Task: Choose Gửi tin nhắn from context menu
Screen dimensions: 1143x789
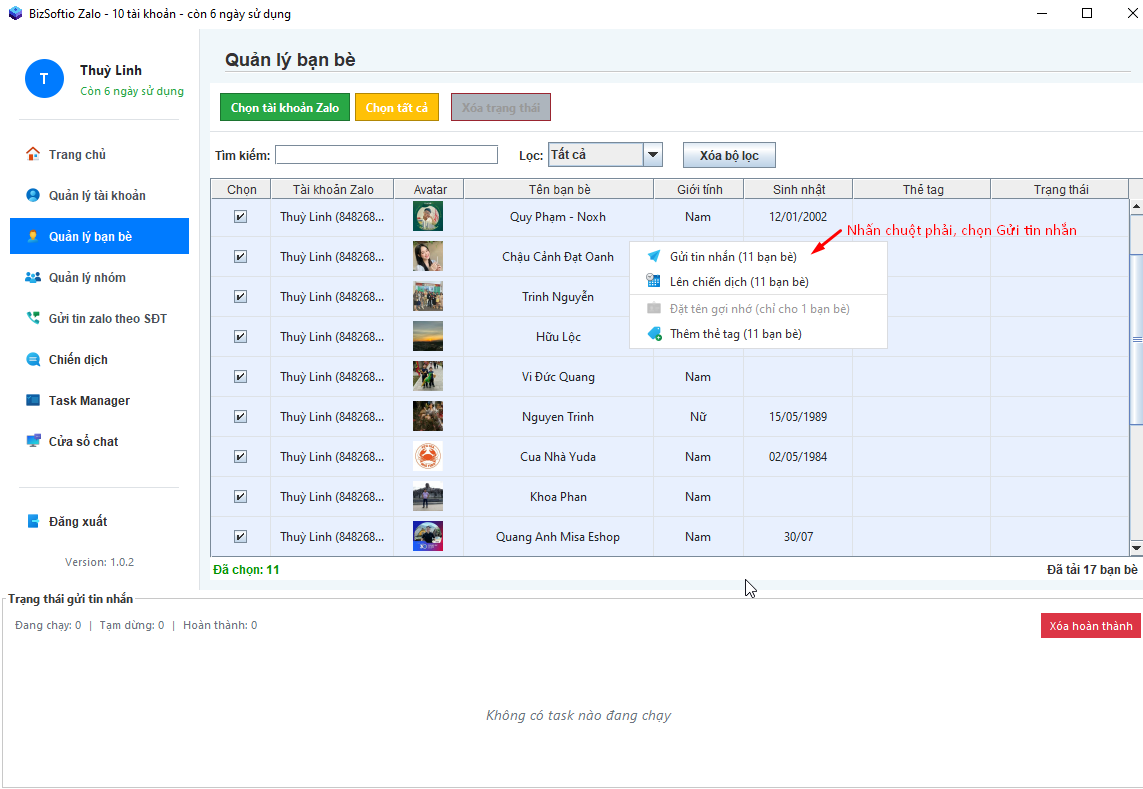Action: coord(733,257)
